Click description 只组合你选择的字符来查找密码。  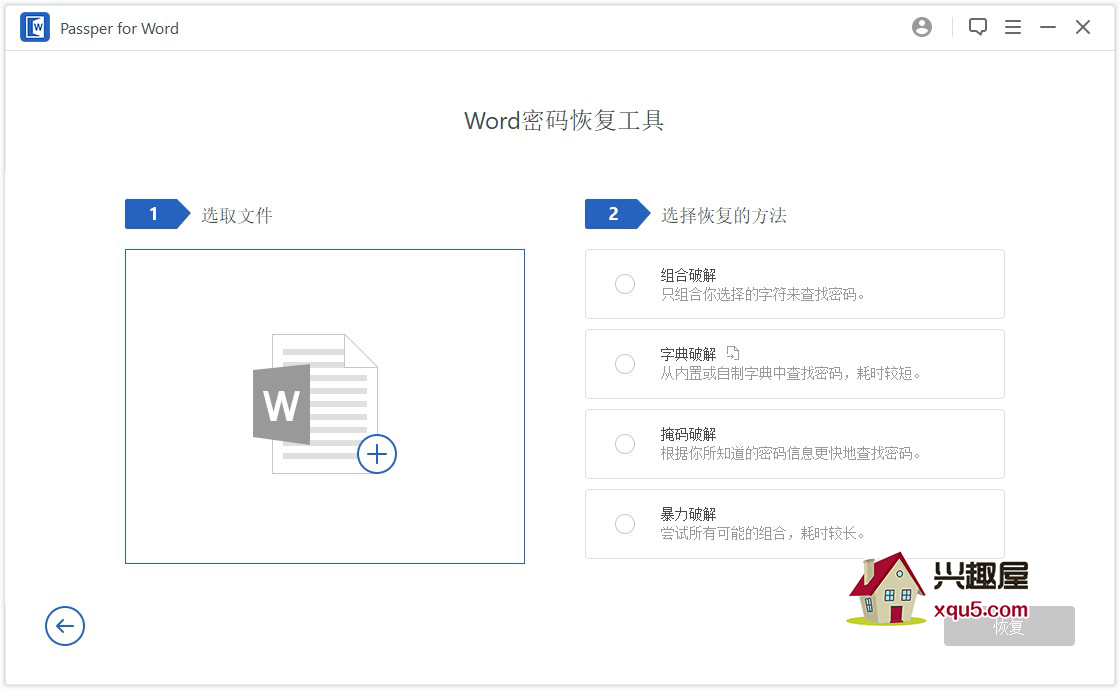tap(763, 294)
